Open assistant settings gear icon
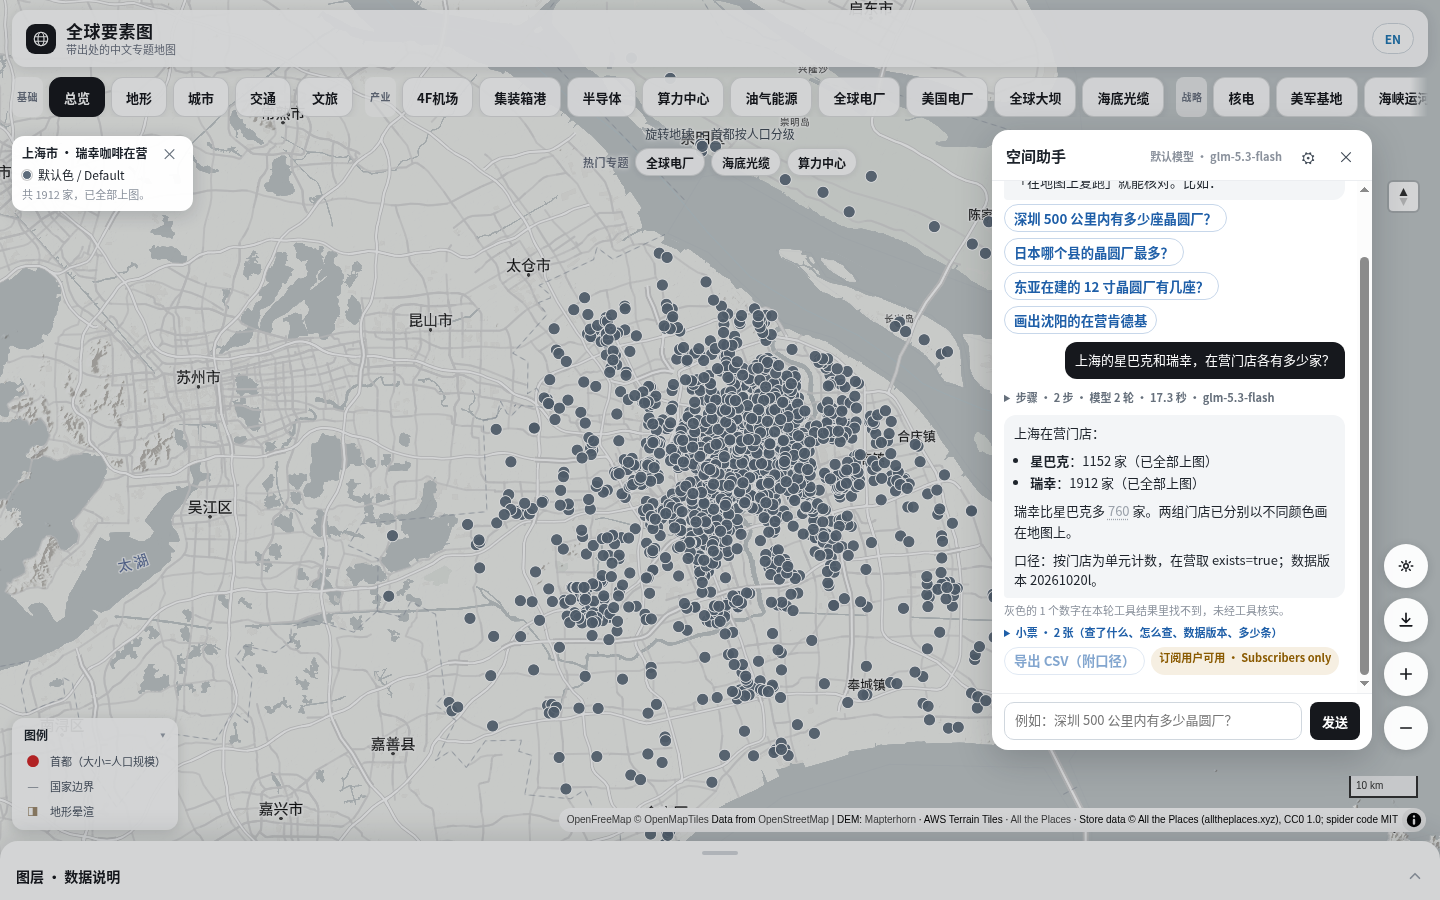Viewport: 1440px width, 900px height. pos(1308,158)
